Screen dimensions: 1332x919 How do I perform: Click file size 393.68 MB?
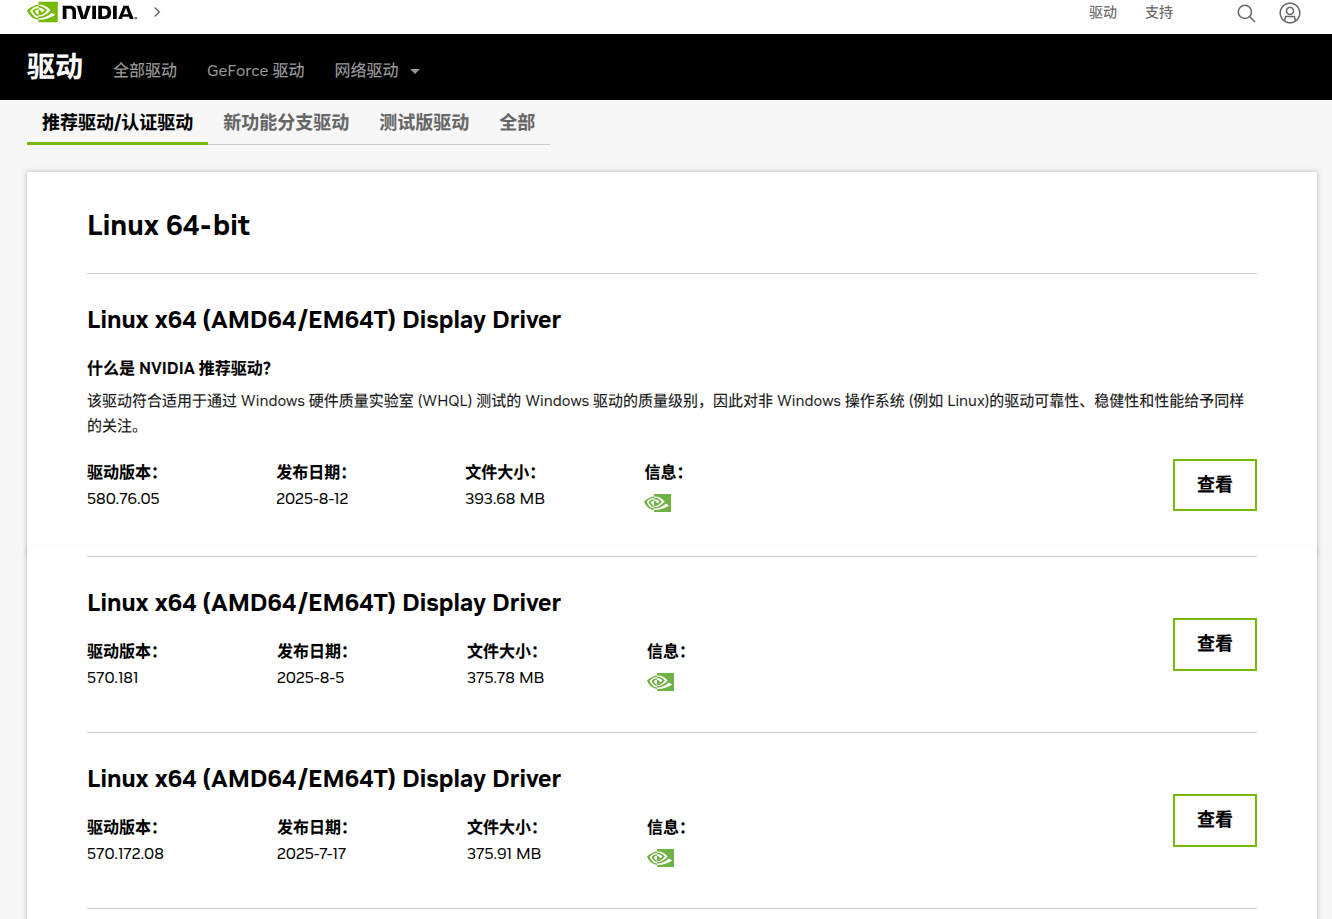pos(505,498)
